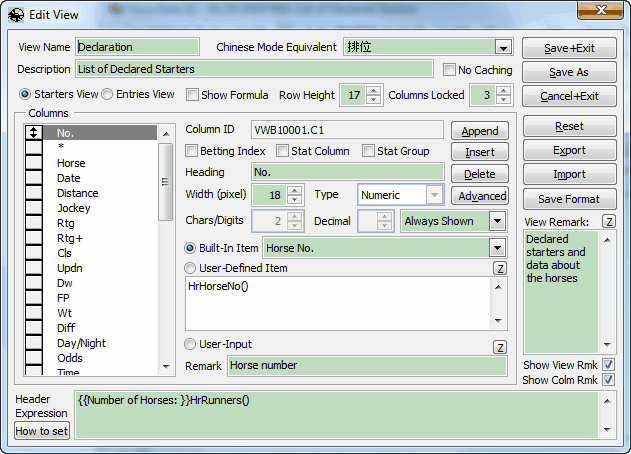Click Save Format button
Viewport: 631px width, 454px height.
click(569, 199)
